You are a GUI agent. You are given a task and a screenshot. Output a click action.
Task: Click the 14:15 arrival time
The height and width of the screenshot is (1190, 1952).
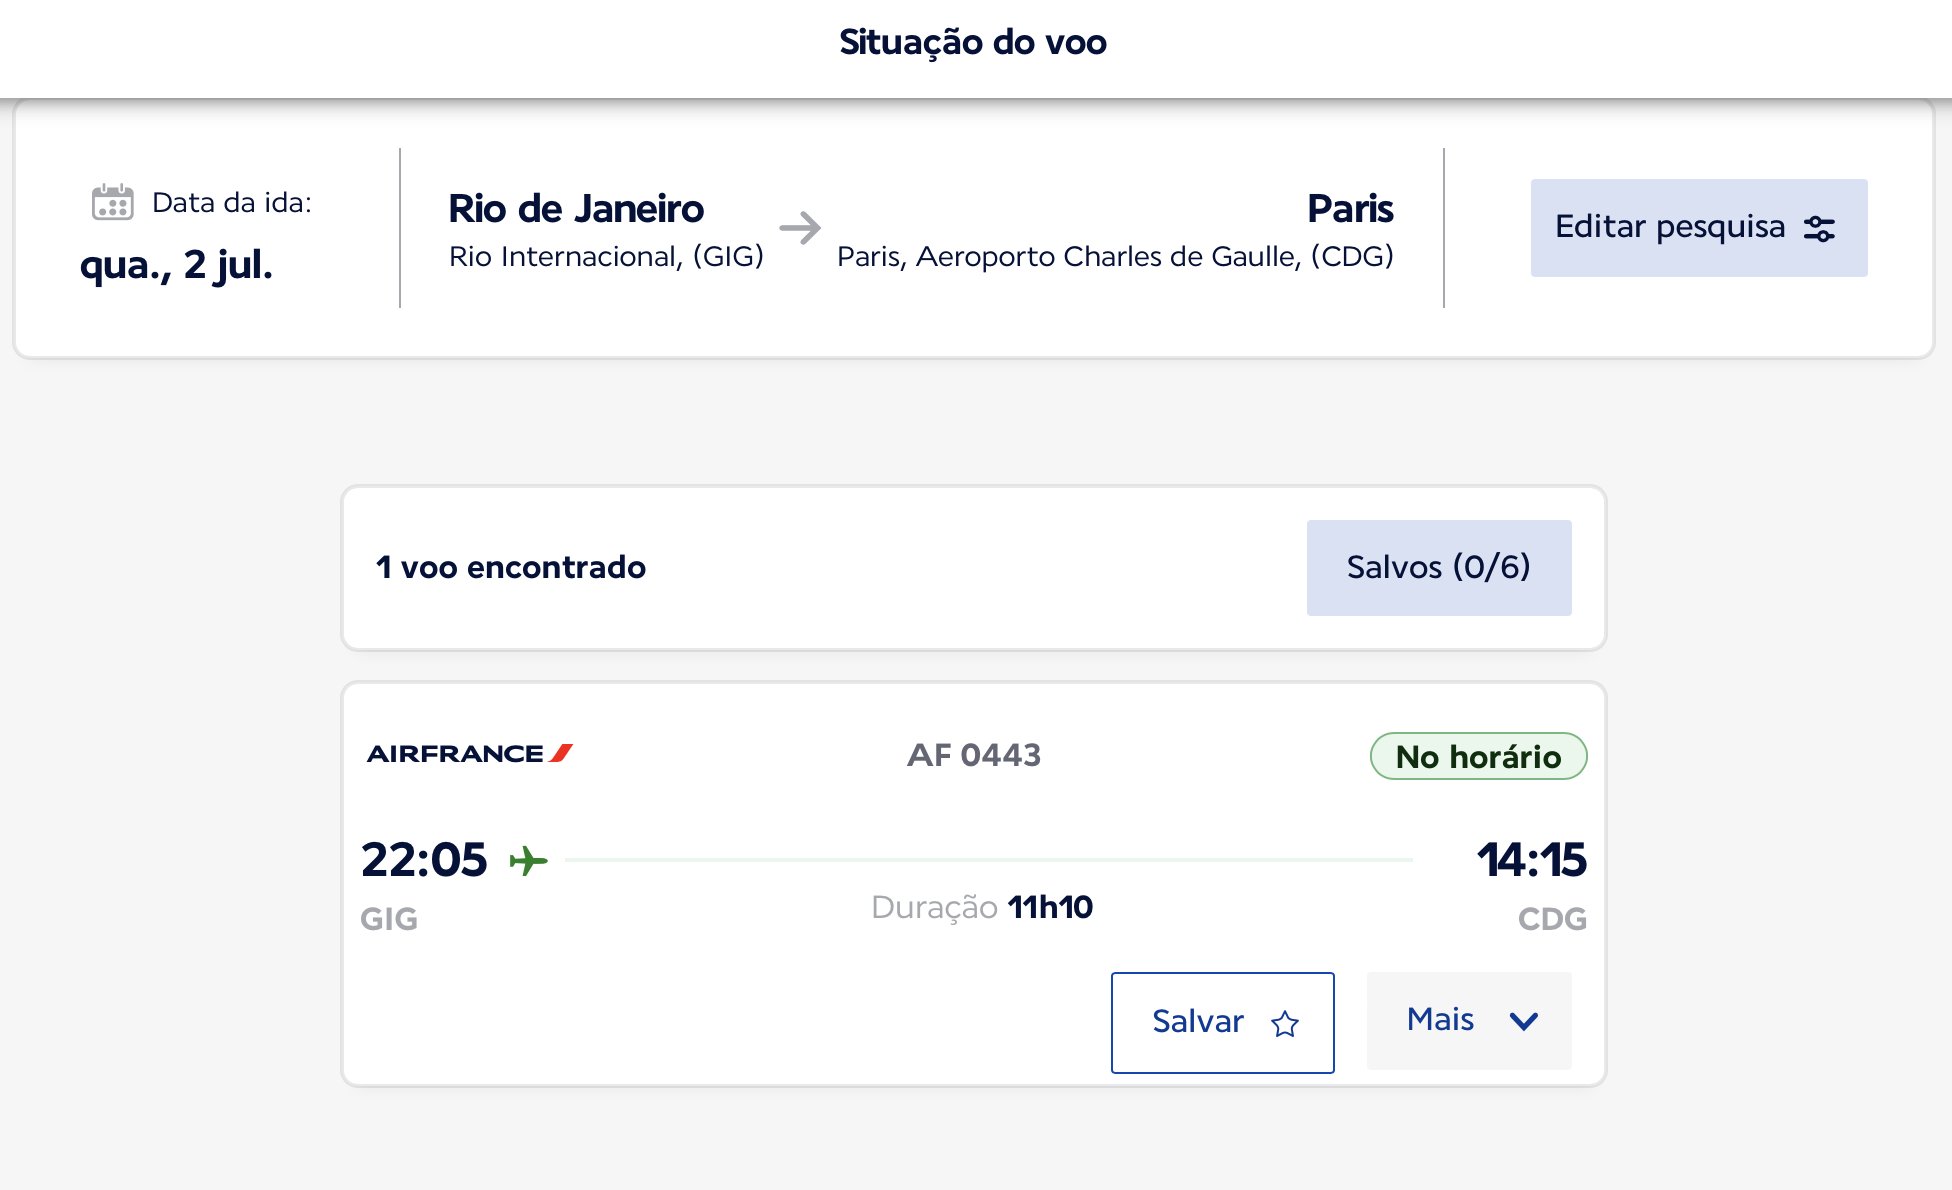point(1531,860)
